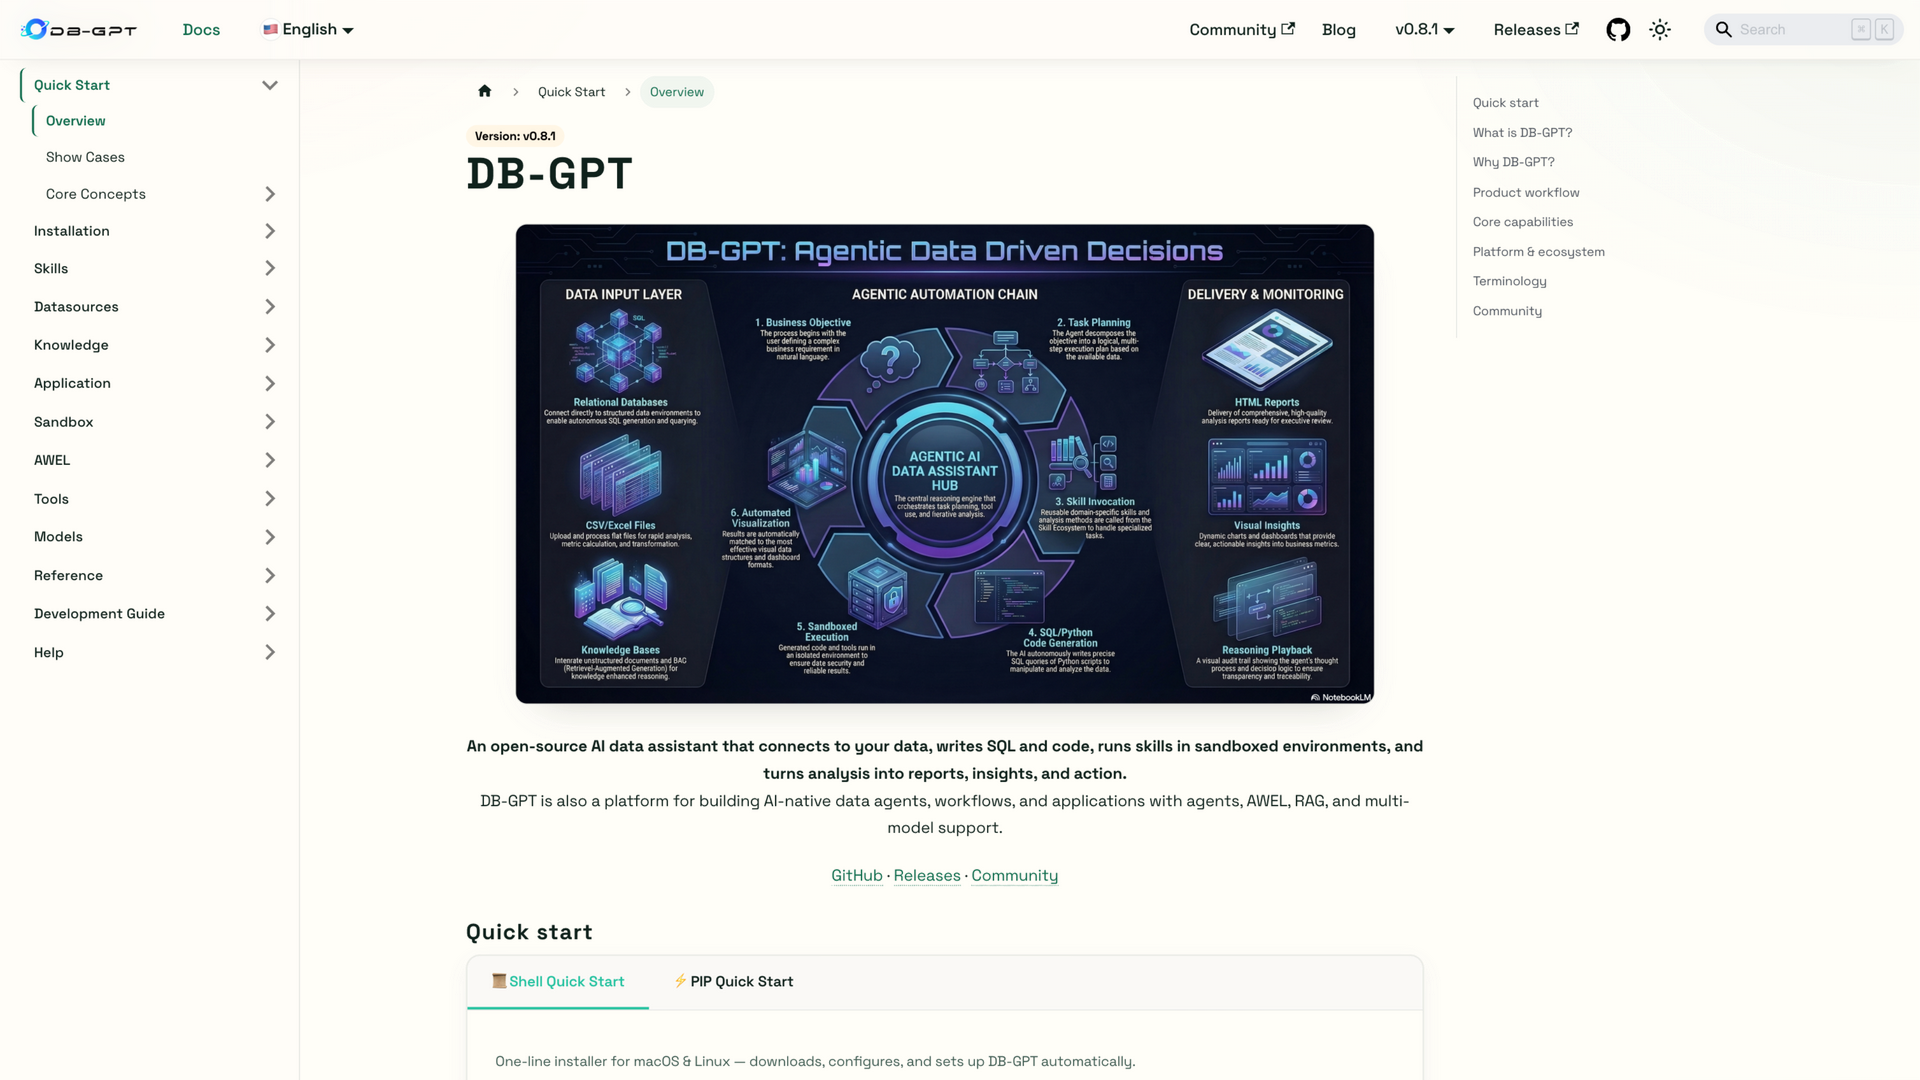Open the GitHub repository icon

[1618, 30]
